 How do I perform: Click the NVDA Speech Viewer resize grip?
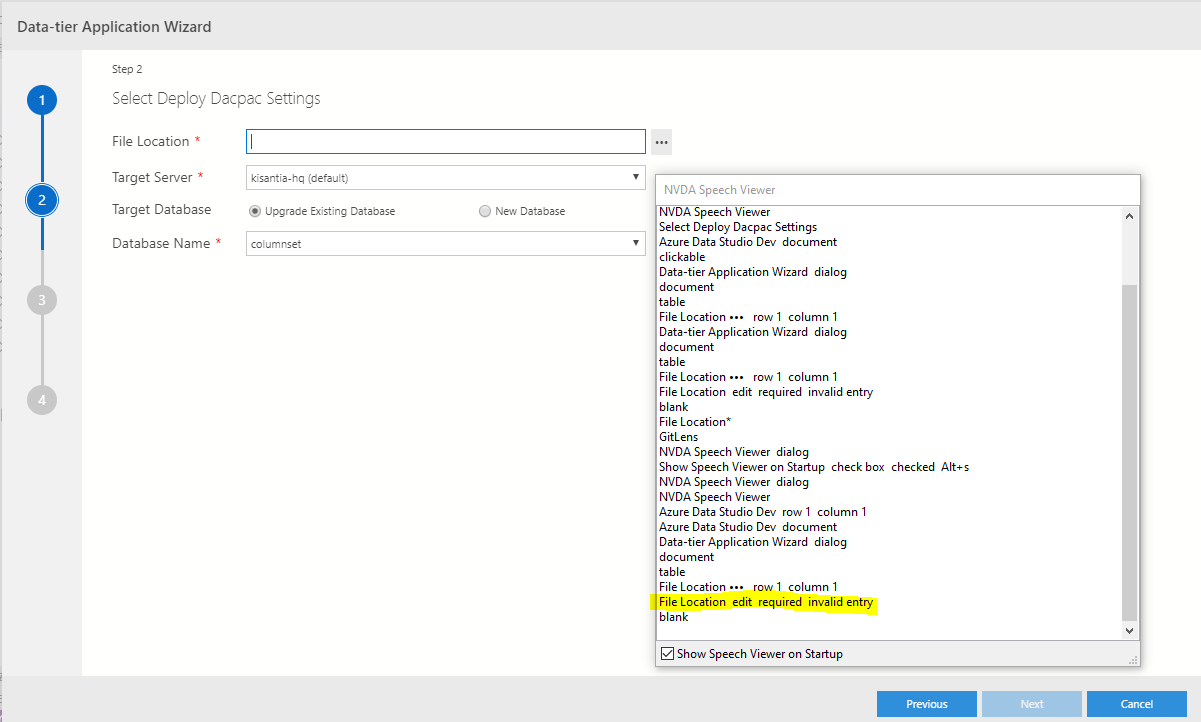(x=1135, y=660)
